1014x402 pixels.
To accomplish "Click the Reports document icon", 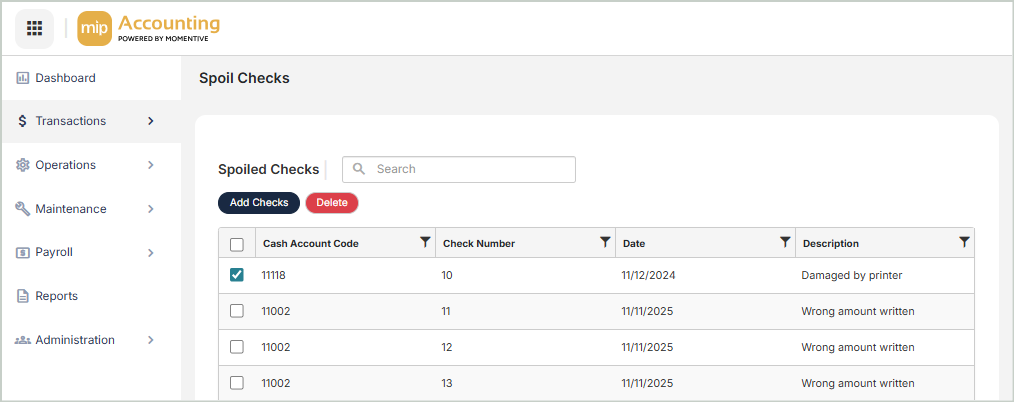I will [22, 296].
